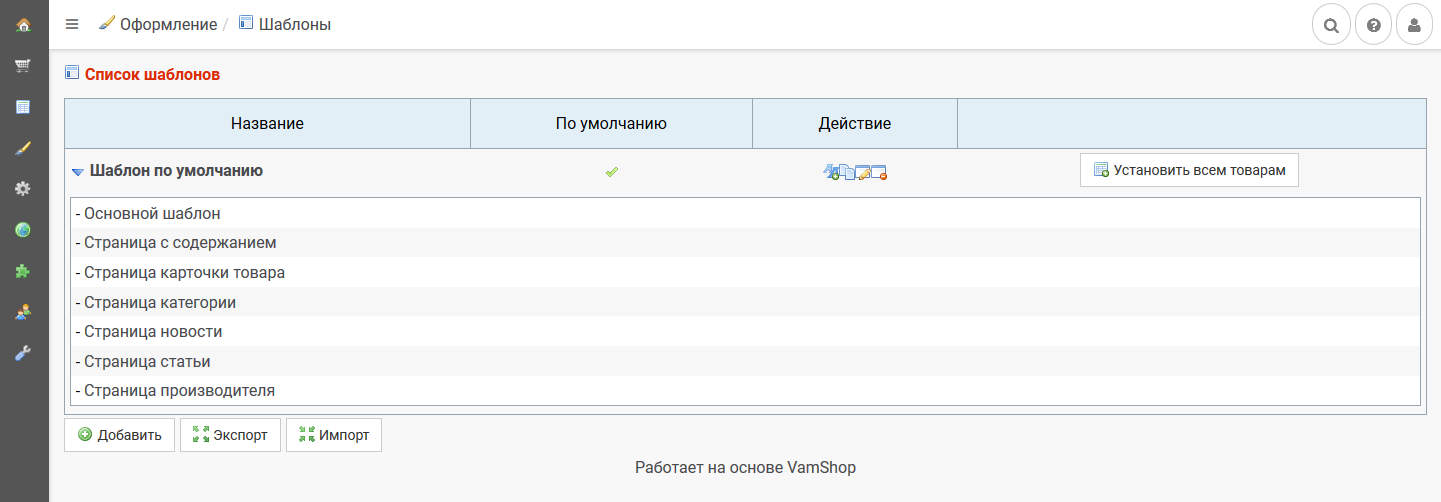The image size is (1441, 502).
Task: Open the help question-mark button
Action: click(1373, 25)
